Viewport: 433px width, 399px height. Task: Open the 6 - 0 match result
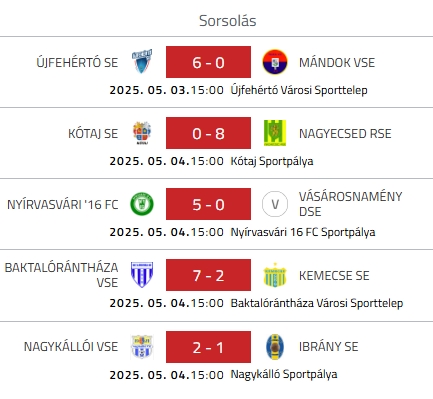tap(208, 62)
